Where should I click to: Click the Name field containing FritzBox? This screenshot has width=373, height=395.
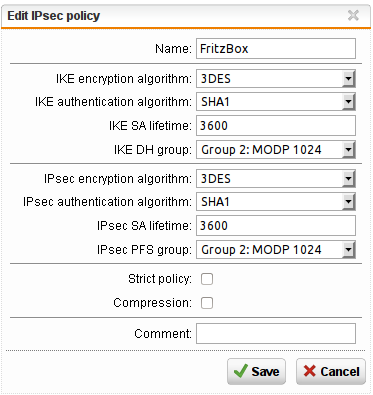tap(276, 49)
